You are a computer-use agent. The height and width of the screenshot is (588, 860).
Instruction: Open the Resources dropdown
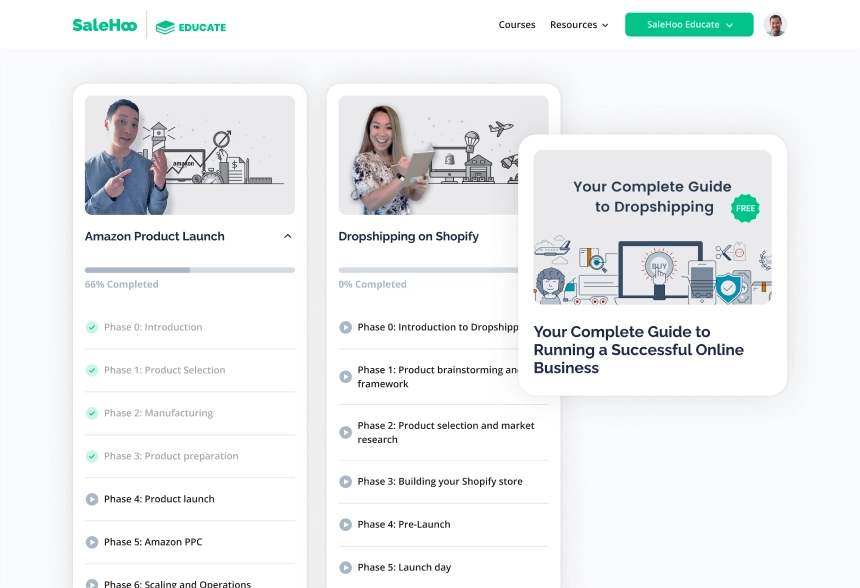579,24
